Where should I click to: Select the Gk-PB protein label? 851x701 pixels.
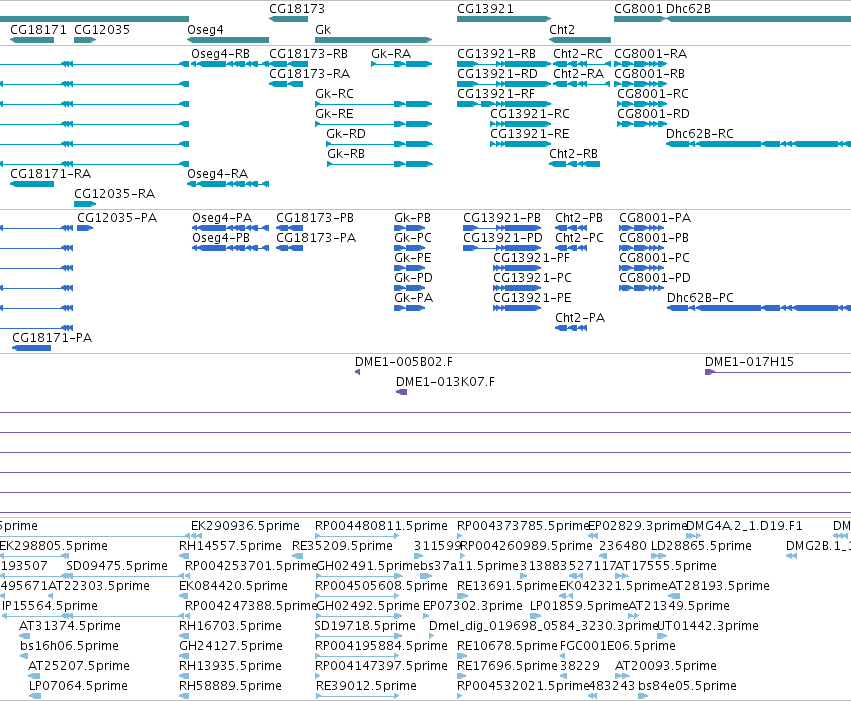[x=412, y=218]
